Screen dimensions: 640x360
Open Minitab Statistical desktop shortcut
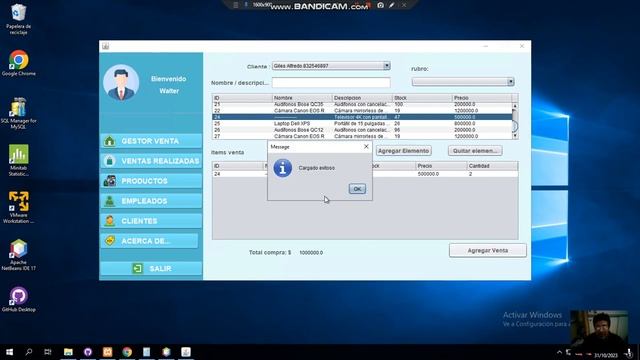[18, 160]
